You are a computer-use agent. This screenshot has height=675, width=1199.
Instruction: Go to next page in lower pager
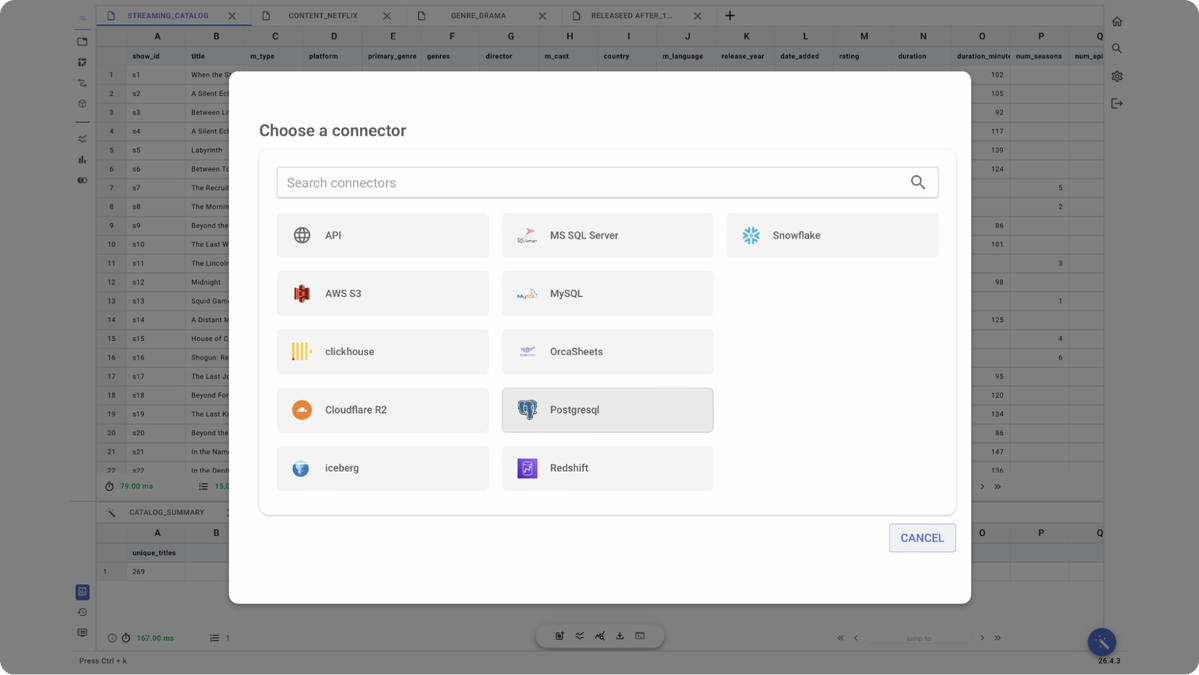click(x=983, y=638)
